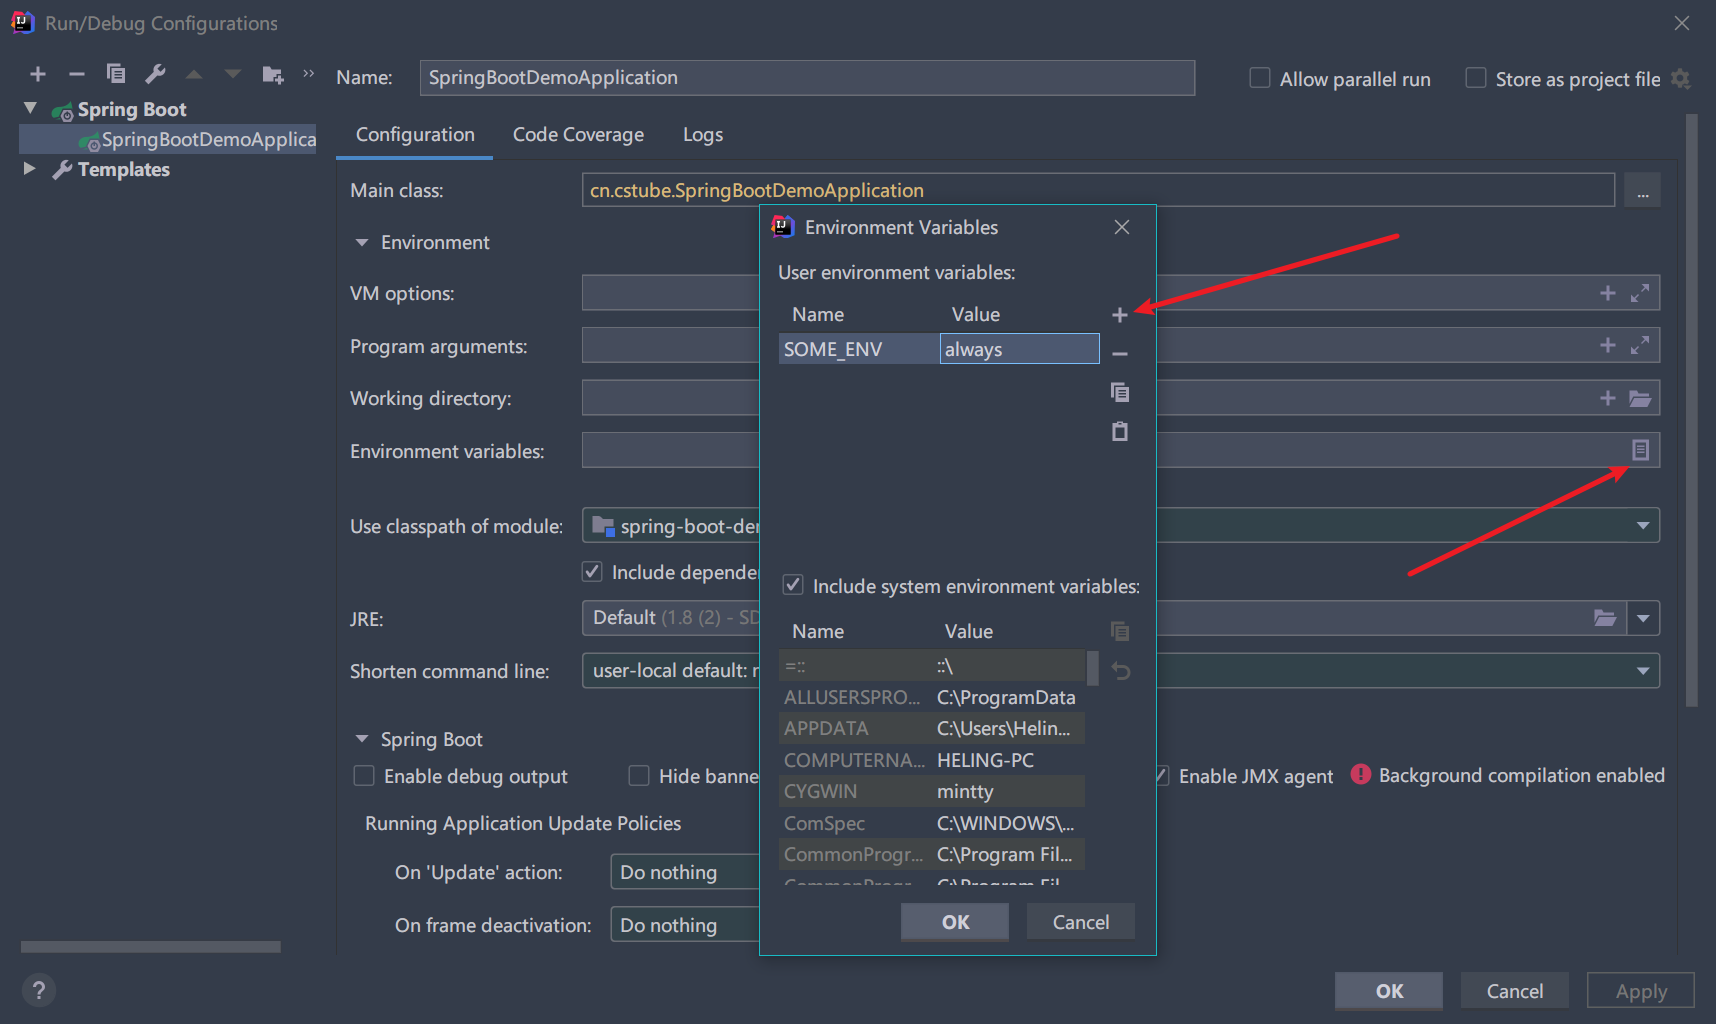
Task: Remove the selected run configuration
Action: click(77, 74)
